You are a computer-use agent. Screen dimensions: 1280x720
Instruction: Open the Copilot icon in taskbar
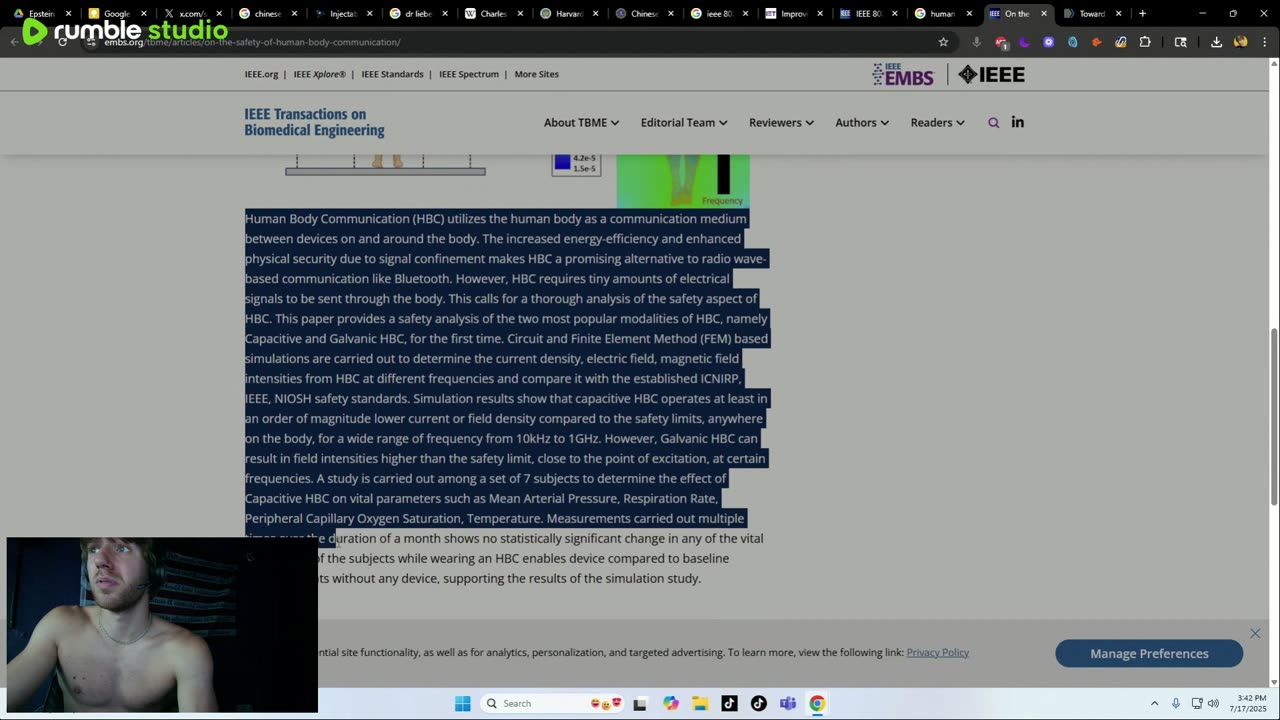pyautogui.click(x=670, y=703)
